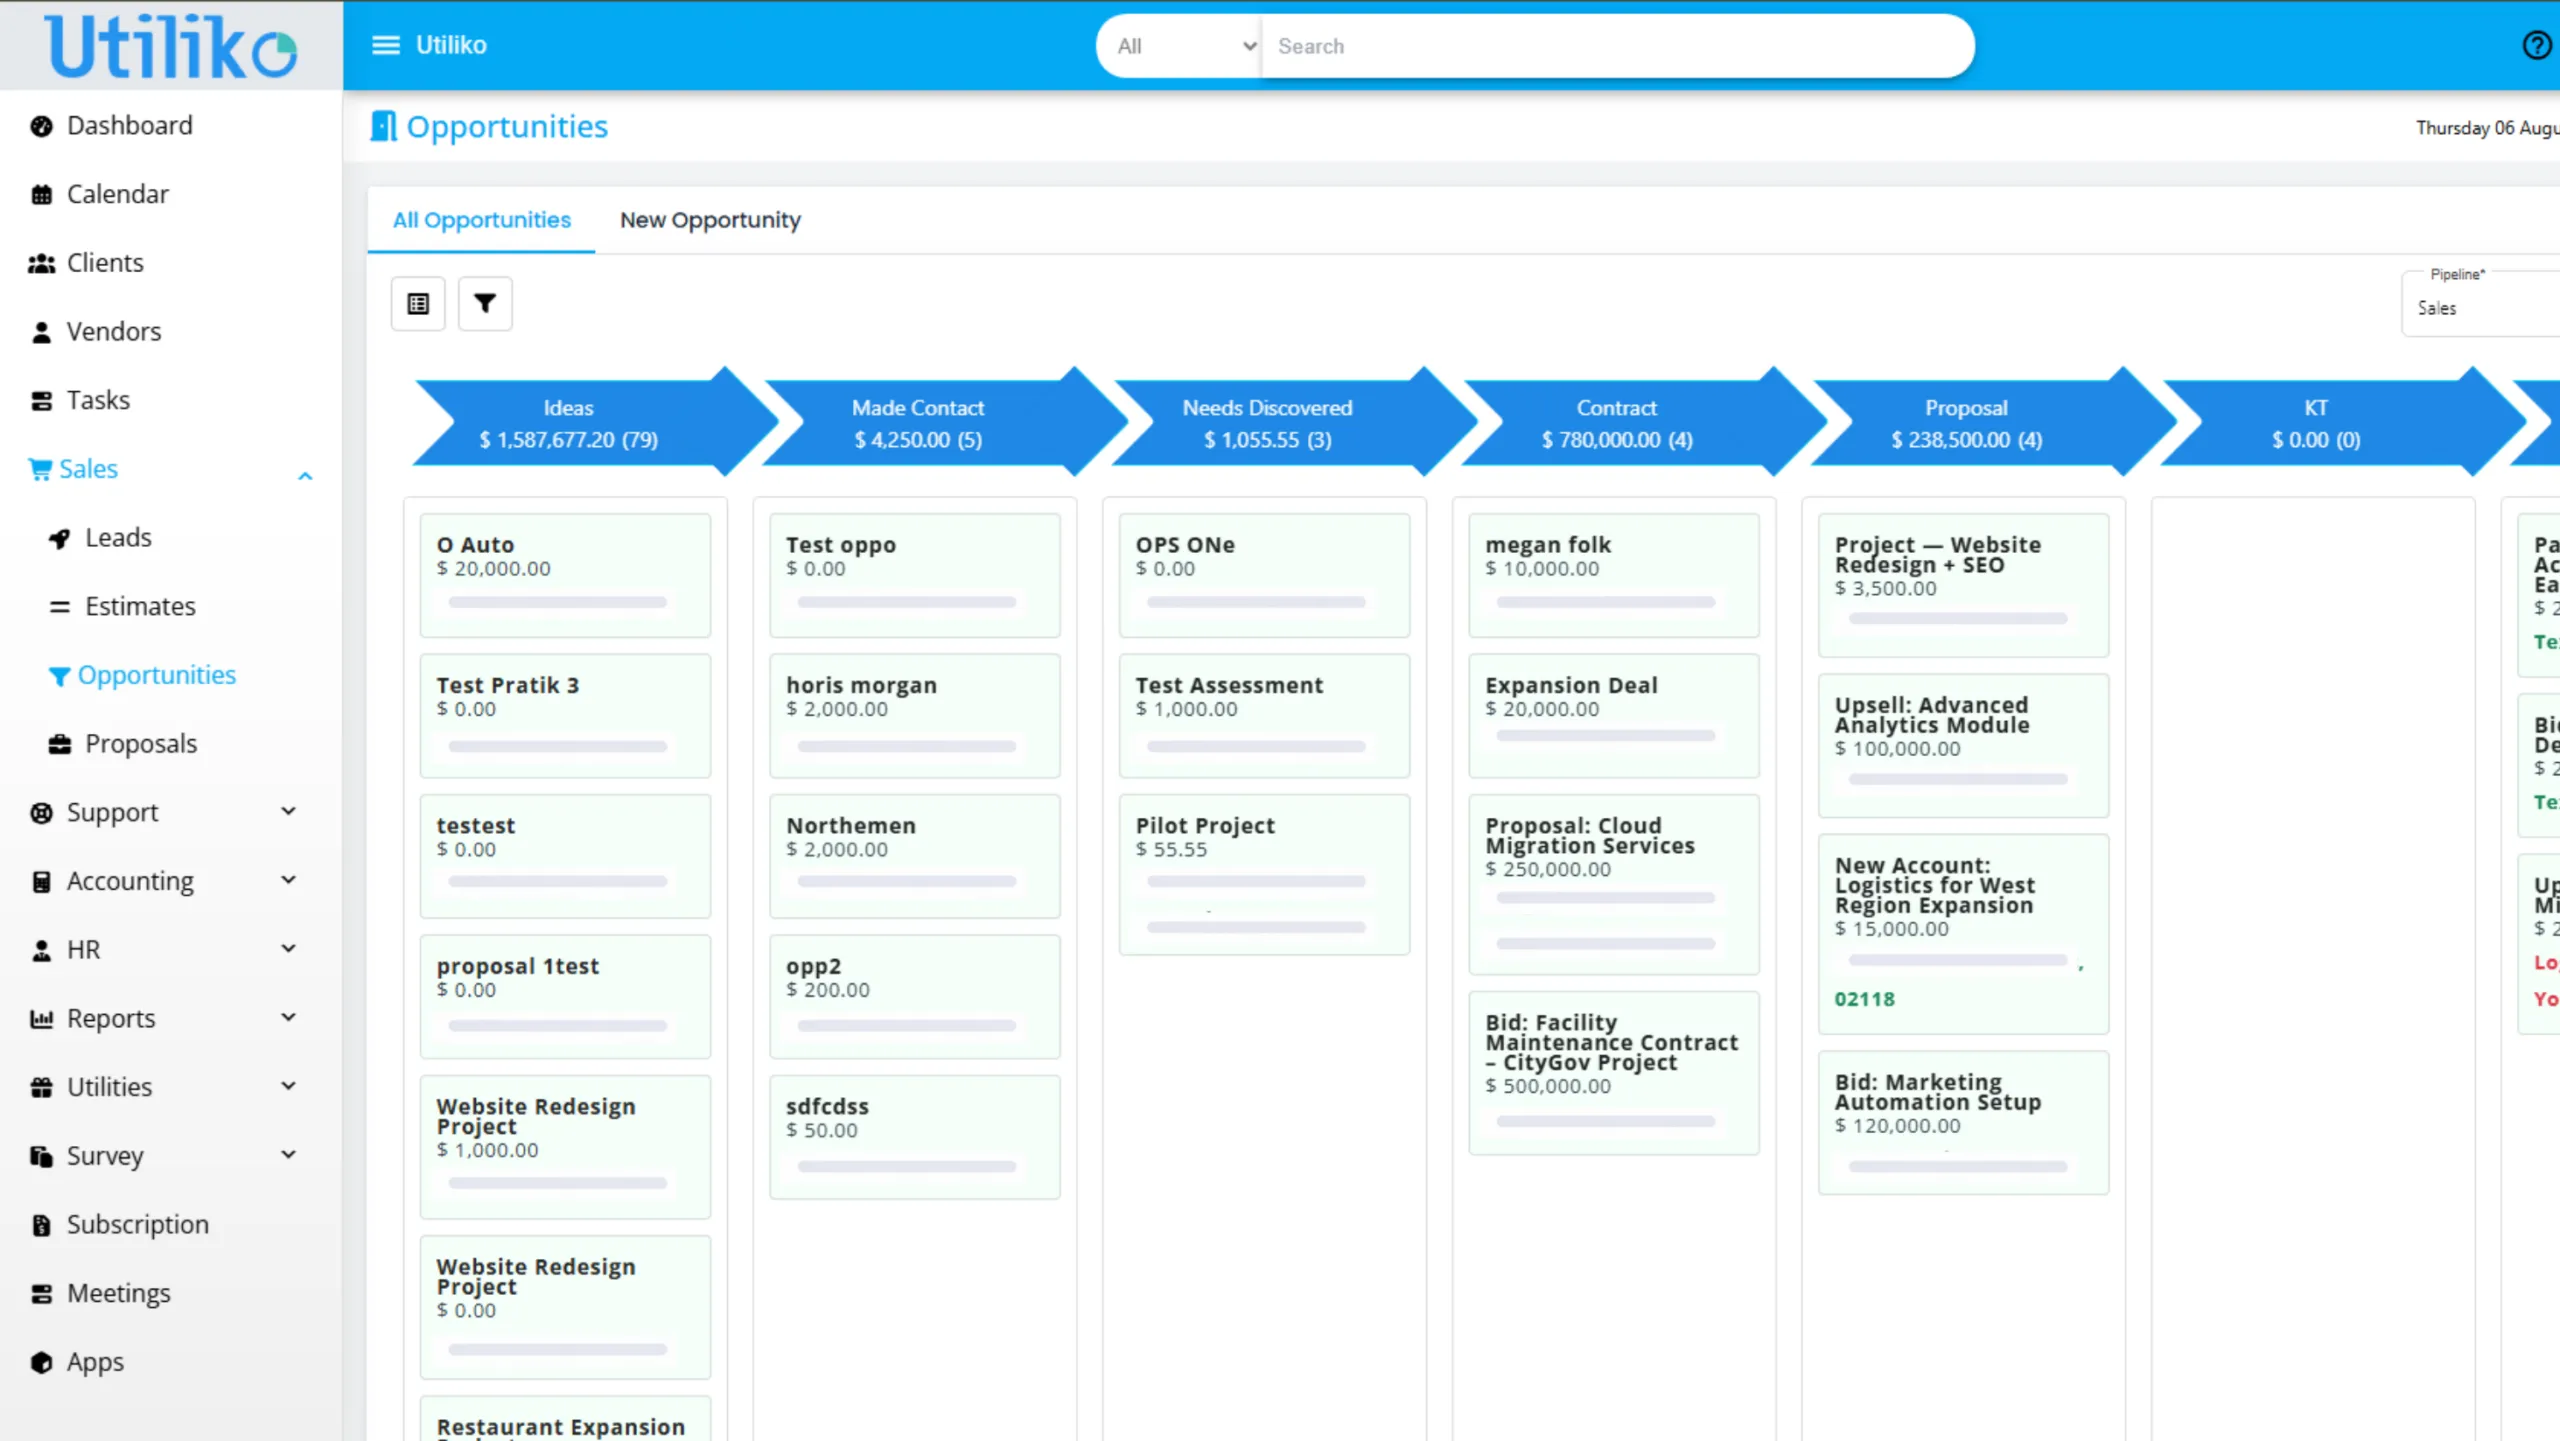Expand the Support submenu chevron
The image size is (2560, 1441).
pos(288,811)
